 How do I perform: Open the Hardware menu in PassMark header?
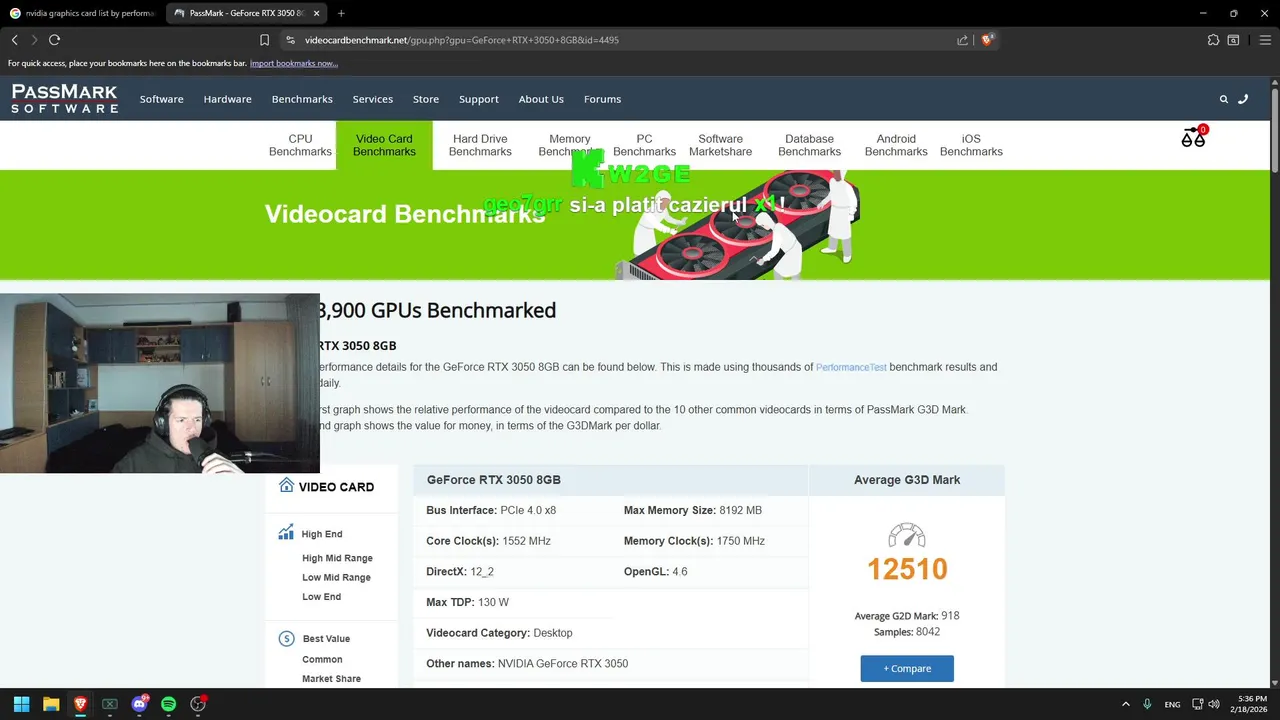[x=227, y=99]
